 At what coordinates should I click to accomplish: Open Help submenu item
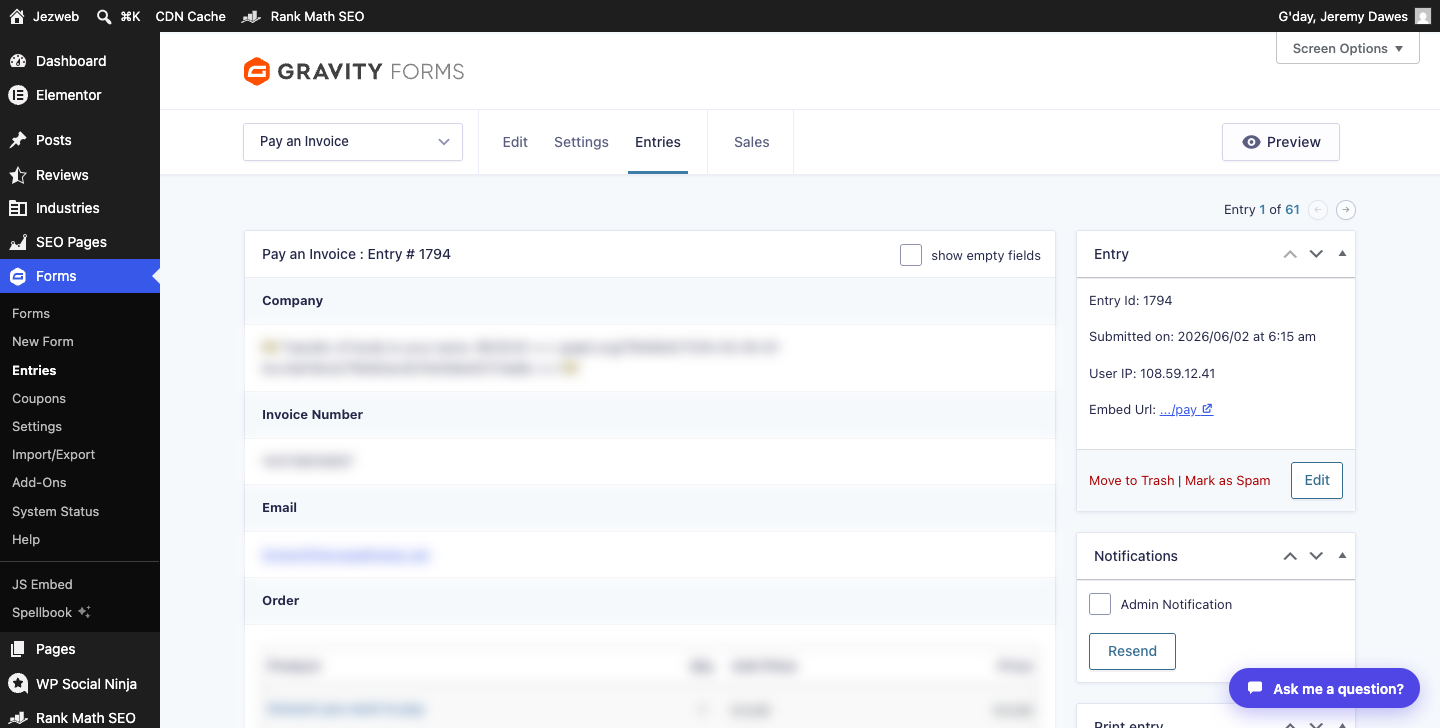(26, 539)
